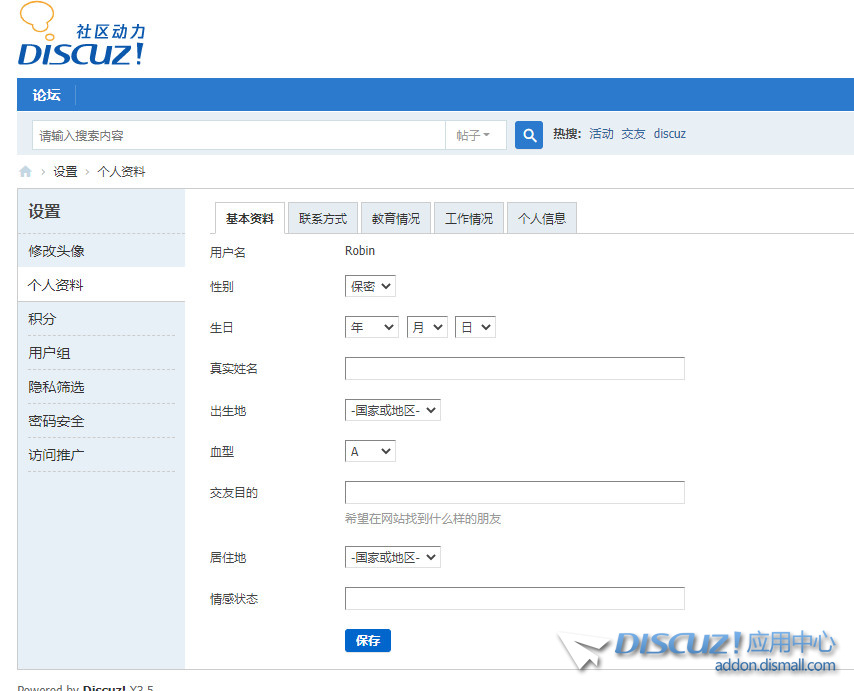Open the 密码安全 settings page

coord(55,420)
